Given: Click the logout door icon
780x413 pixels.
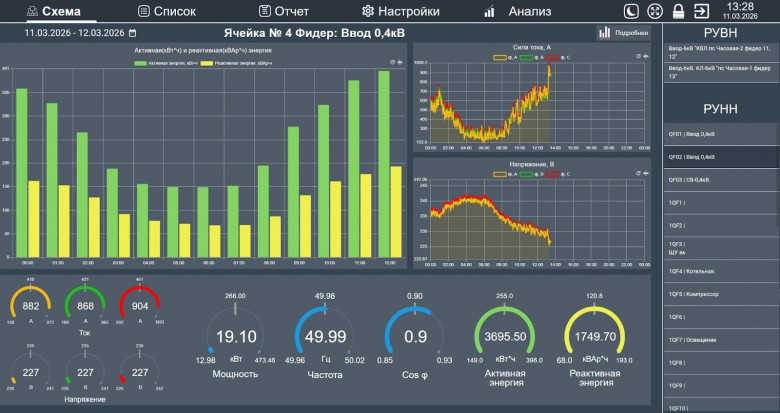Looking at the screenshot, I should point(702,12).
